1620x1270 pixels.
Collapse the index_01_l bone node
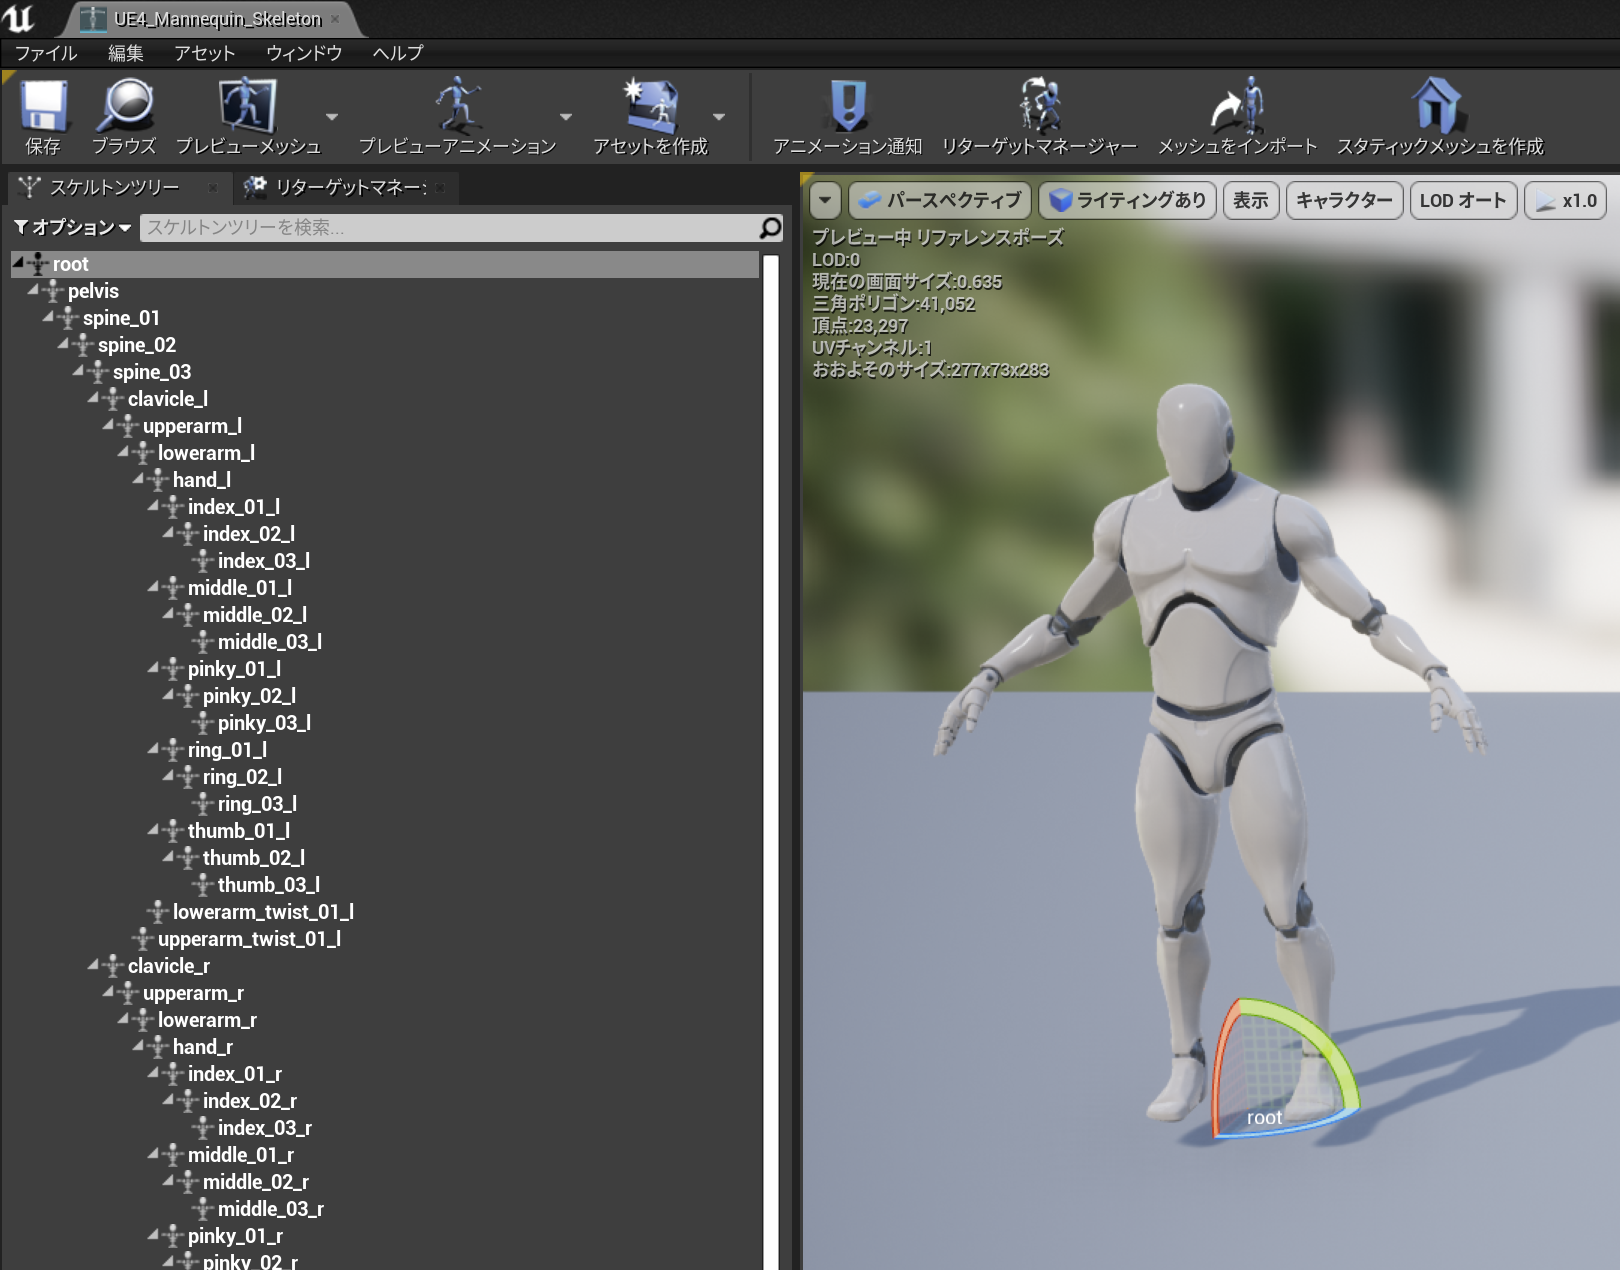pyautogui.click(x=153, y=505)
